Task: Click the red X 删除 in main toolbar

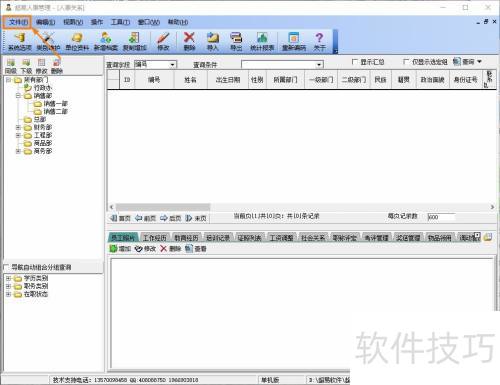Action: point(189,41)
